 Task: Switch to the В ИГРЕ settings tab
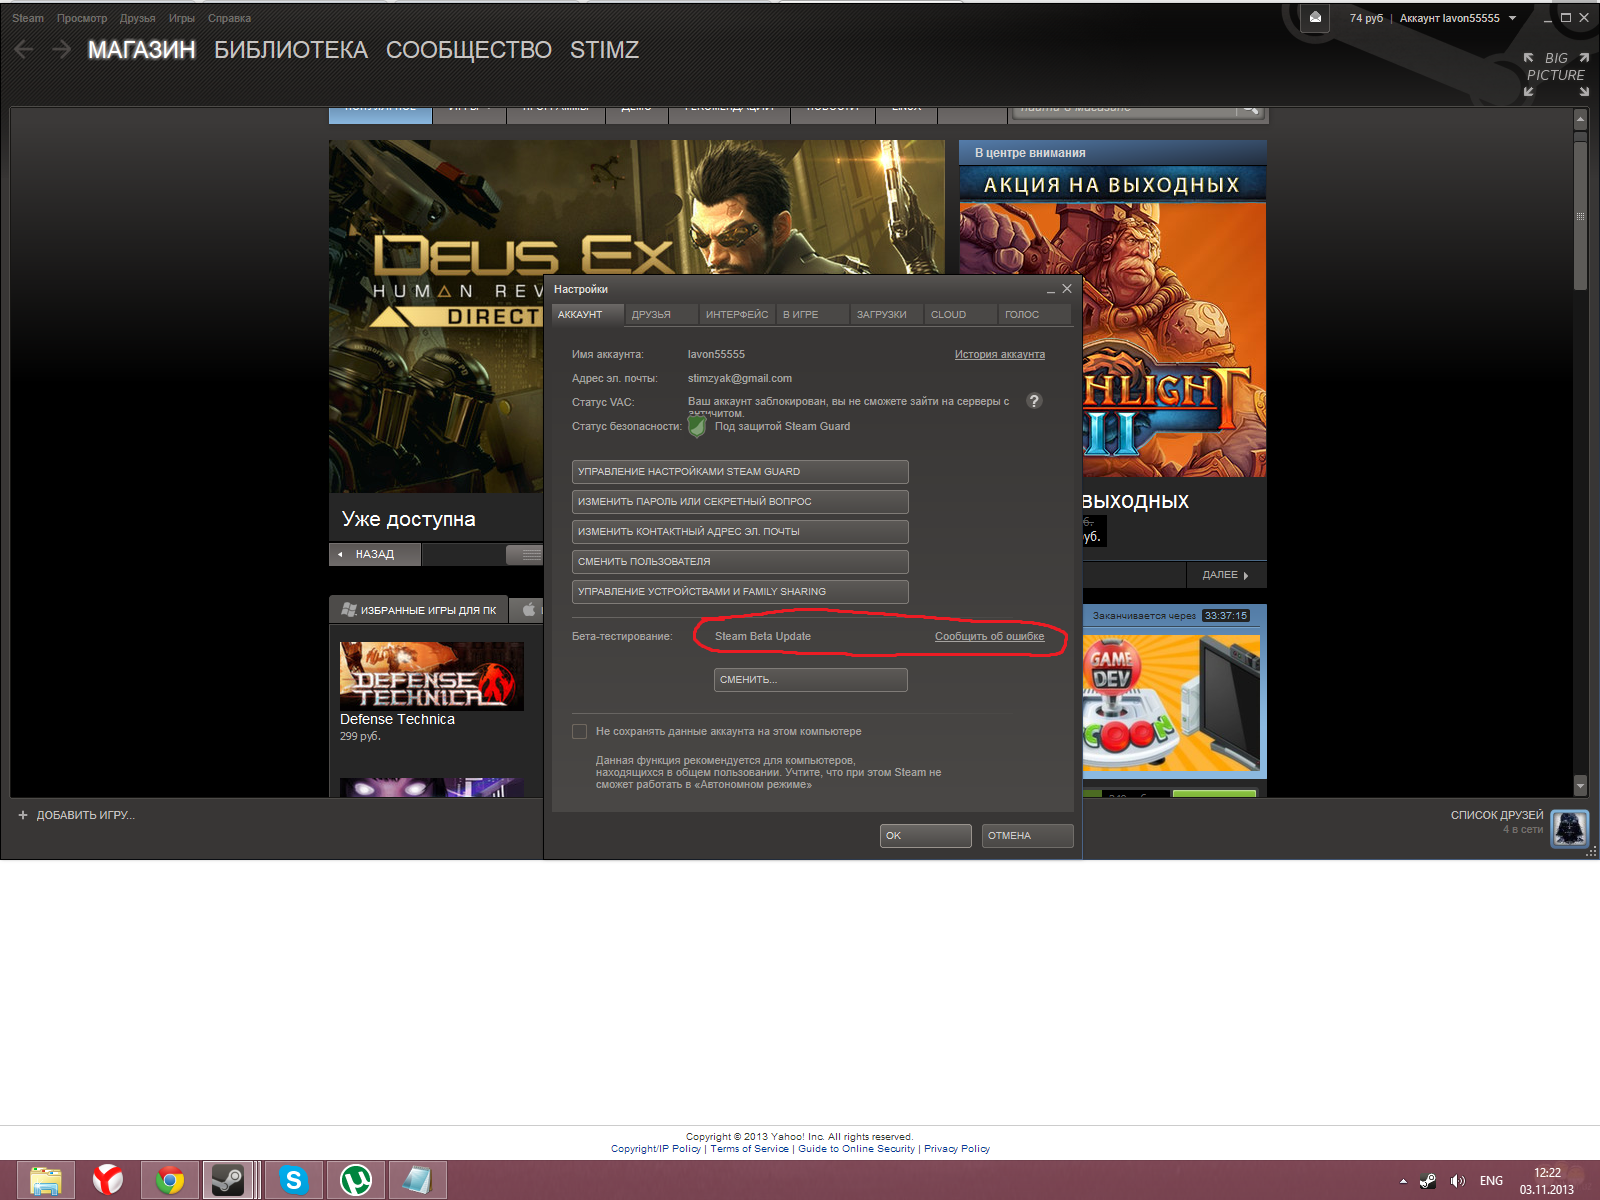812,314
